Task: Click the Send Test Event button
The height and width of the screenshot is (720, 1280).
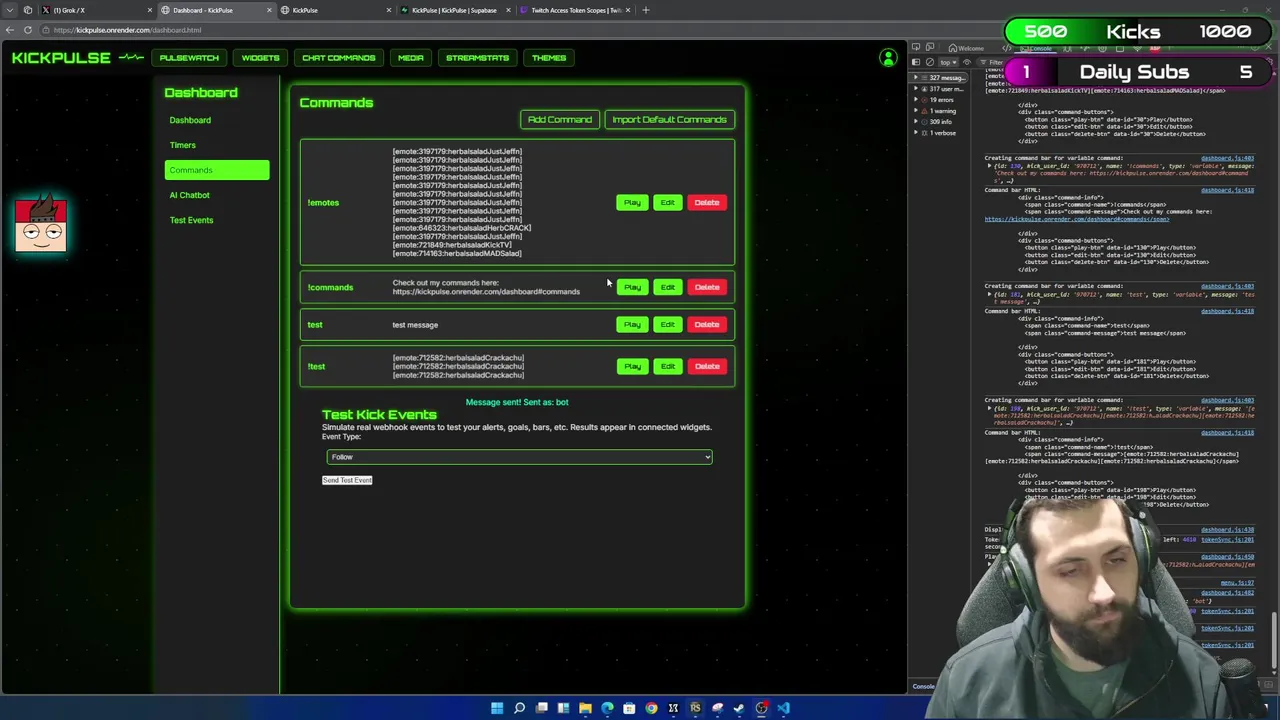Action: point(347,480)
